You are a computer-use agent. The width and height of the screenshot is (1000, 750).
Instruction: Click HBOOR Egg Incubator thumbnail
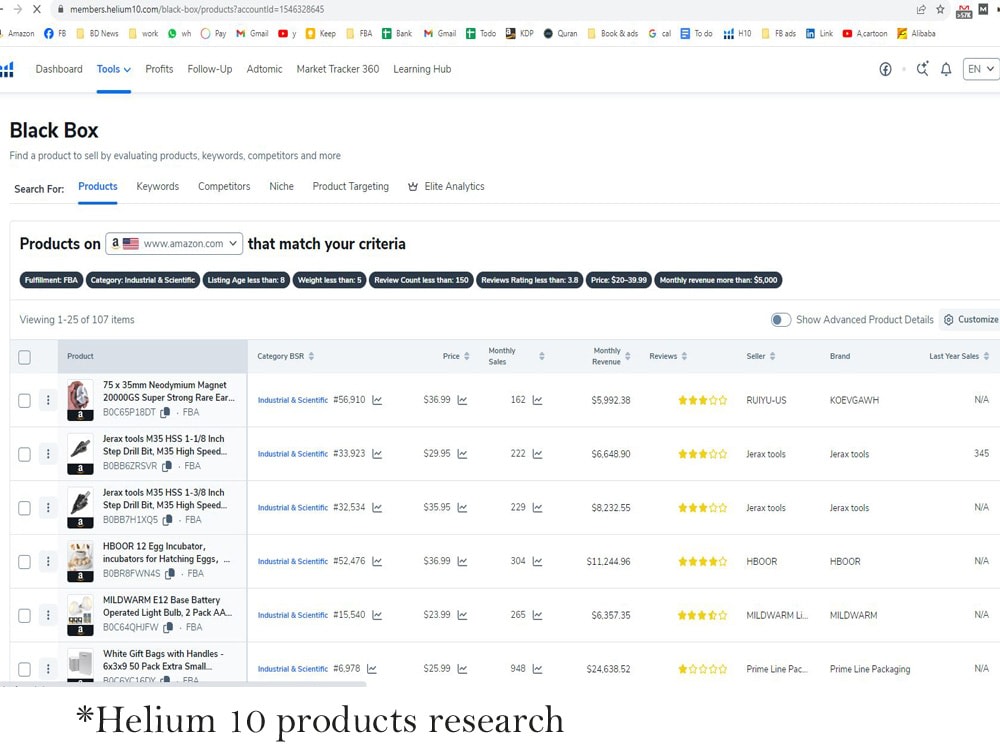coord(80,561)
